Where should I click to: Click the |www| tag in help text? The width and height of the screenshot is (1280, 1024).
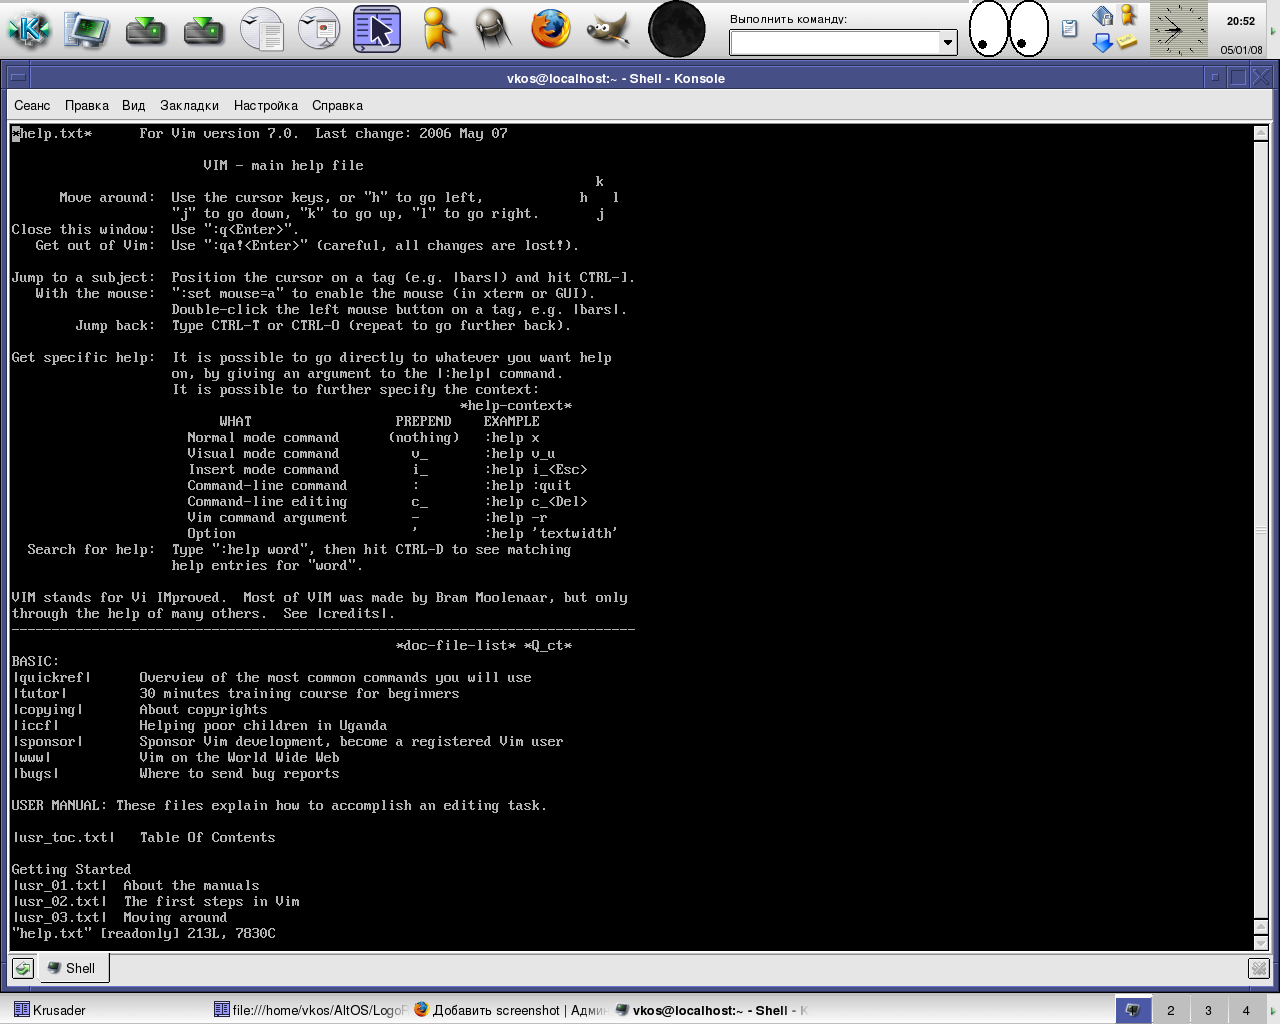tap(32, 758)
